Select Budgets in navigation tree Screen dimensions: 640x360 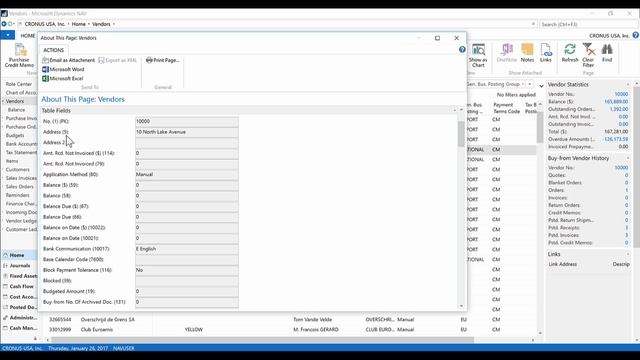point(15,136)
